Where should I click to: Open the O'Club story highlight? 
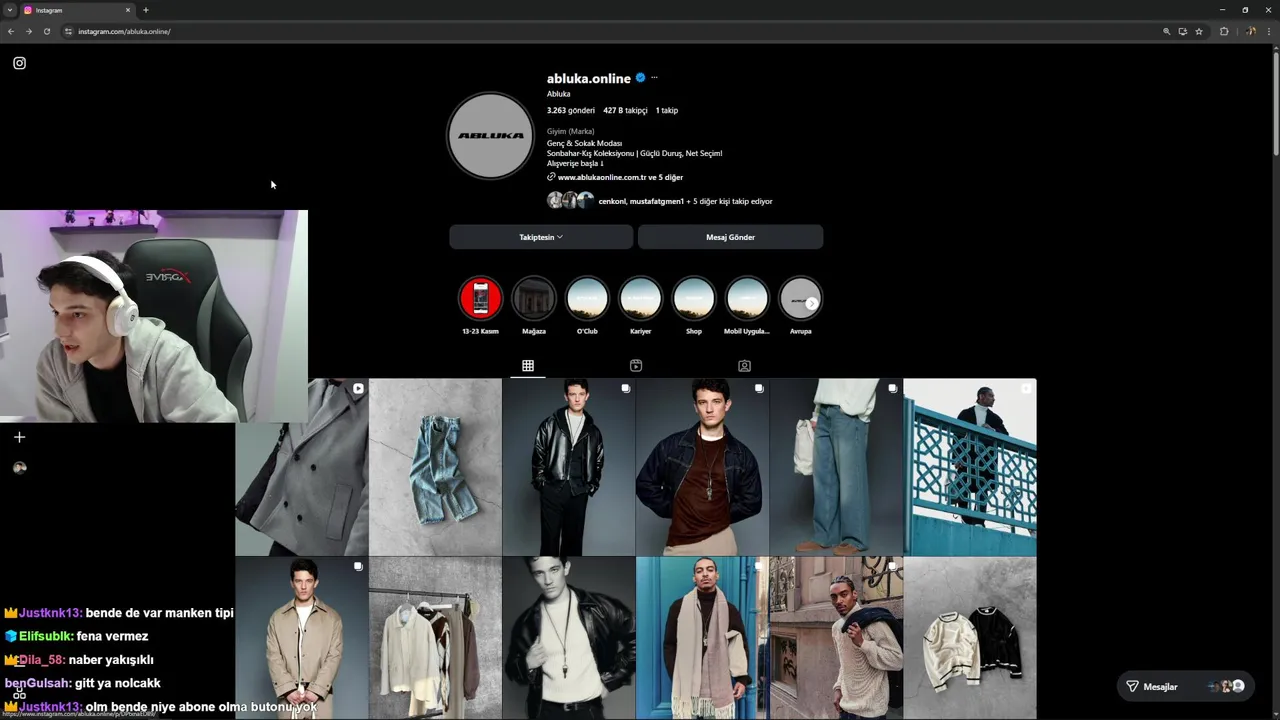tap(587, 298)
